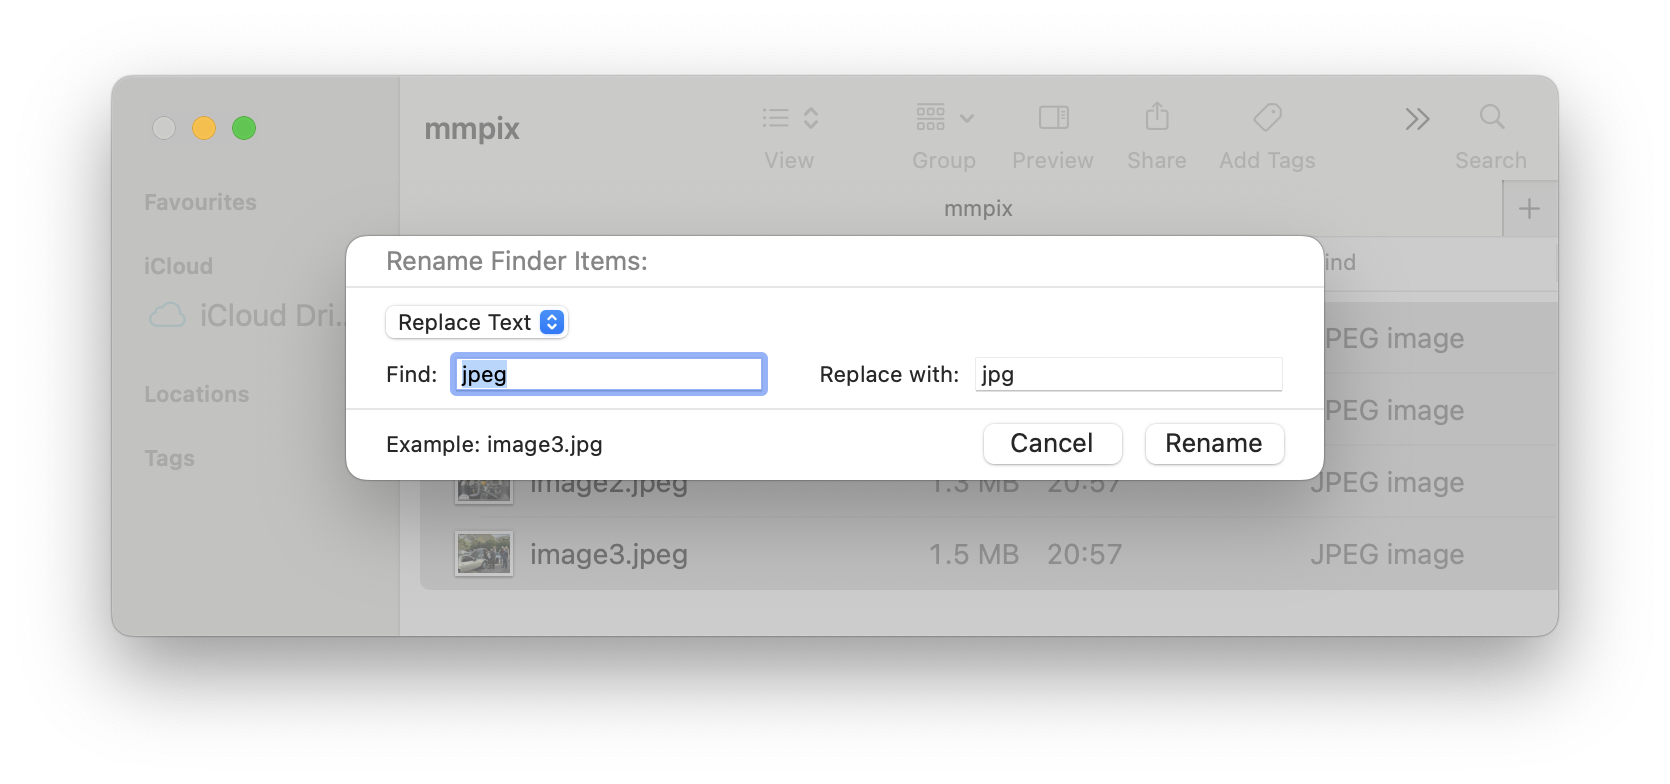Switch to the mmpix tab

[x=977, y=208]
